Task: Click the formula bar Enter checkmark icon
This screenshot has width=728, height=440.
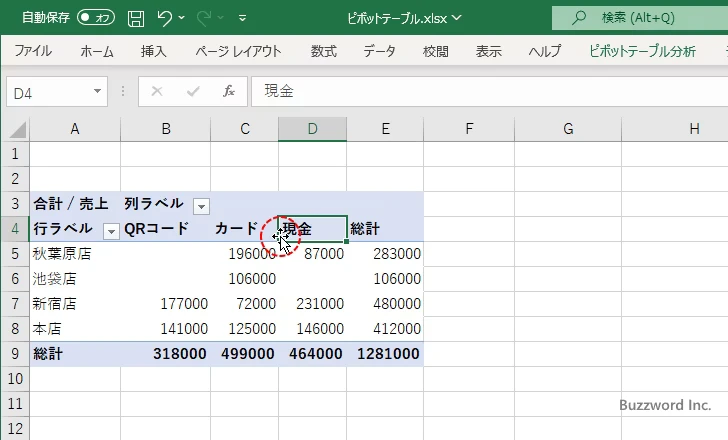Action: [193, 91]
